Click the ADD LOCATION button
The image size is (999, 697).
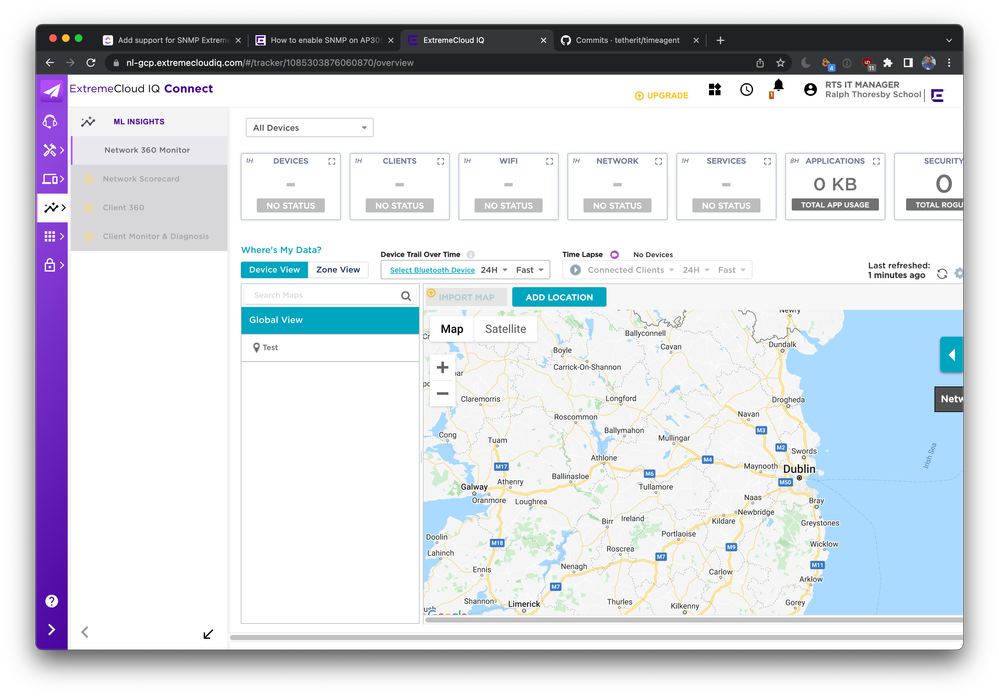pyautogui.click(x=559, y=297)
